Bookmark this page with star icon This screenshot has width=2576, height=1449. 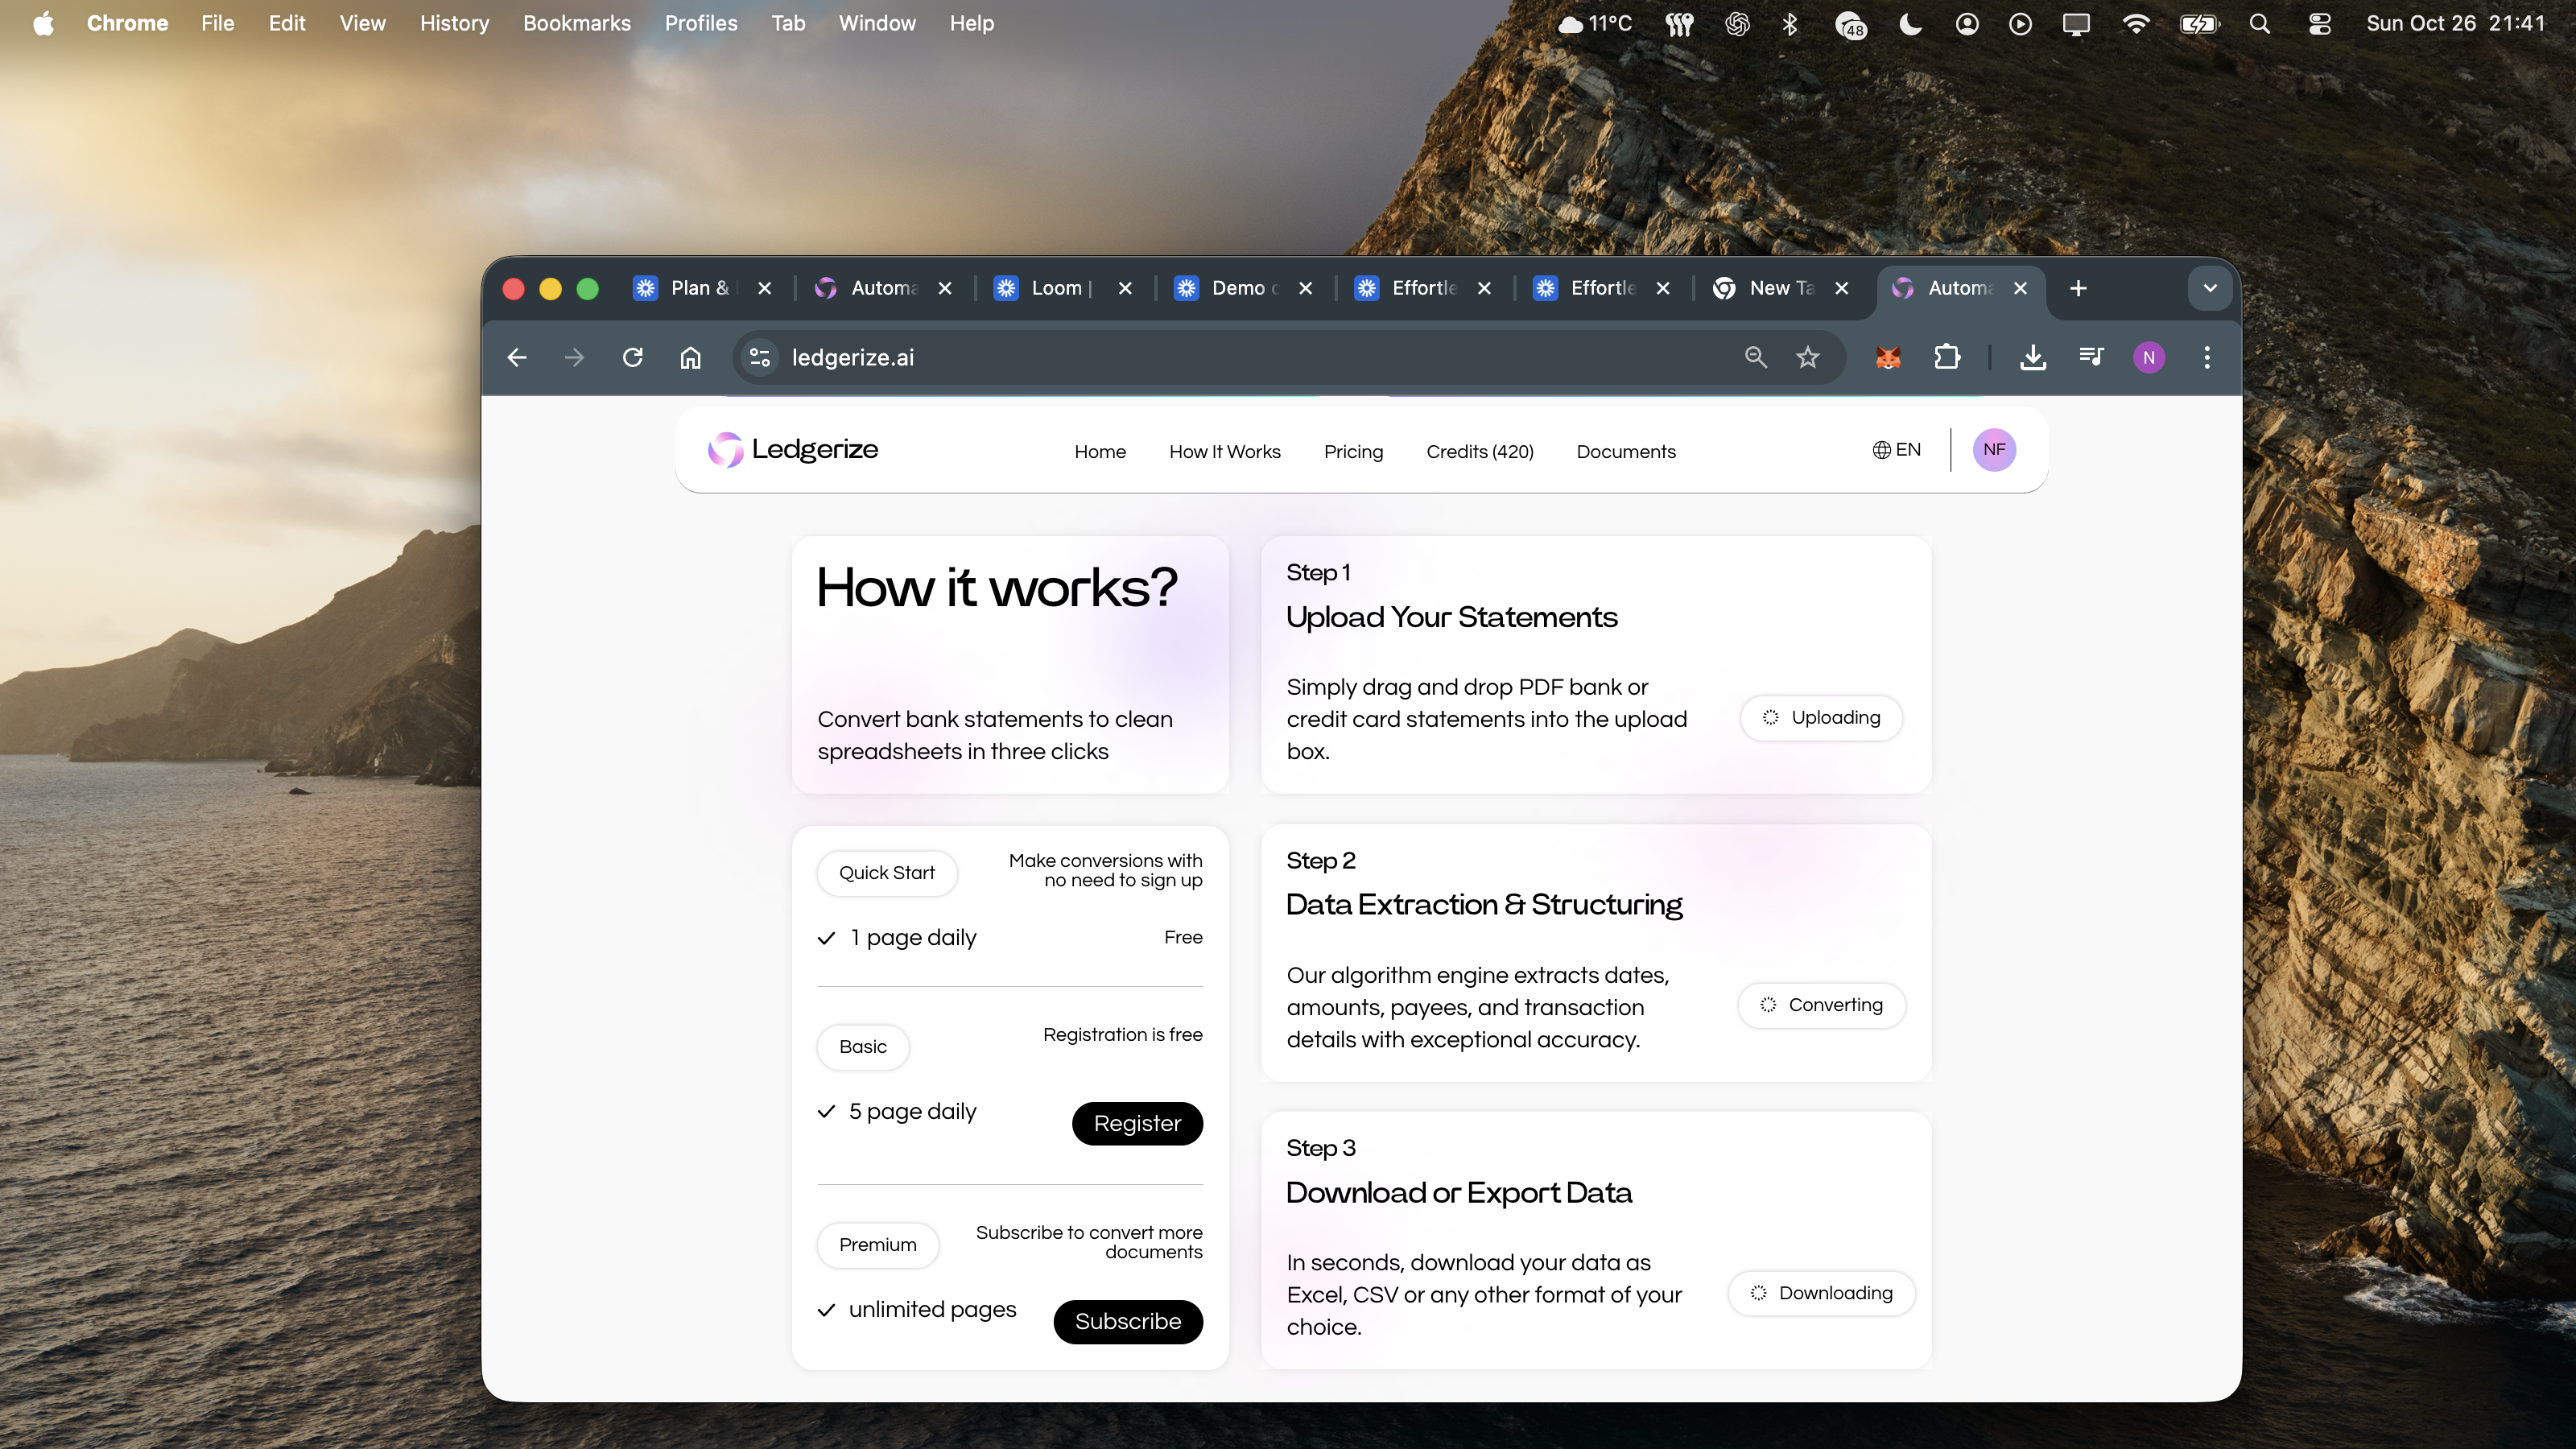click(1807, 357)
